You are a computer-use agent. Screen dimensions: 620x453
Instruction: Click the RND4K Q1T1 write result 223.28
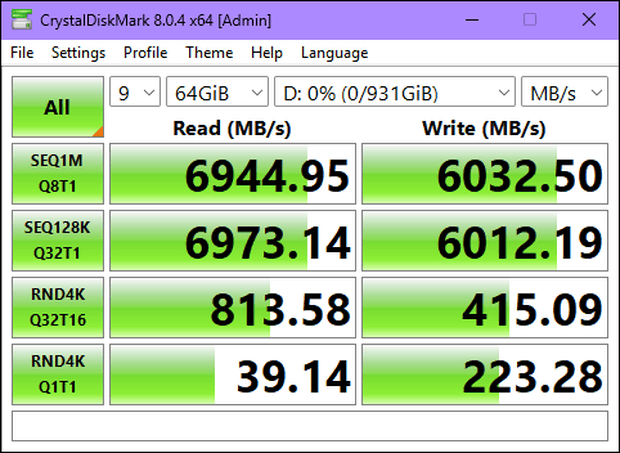pyautogui.click(x=485, y=374)
